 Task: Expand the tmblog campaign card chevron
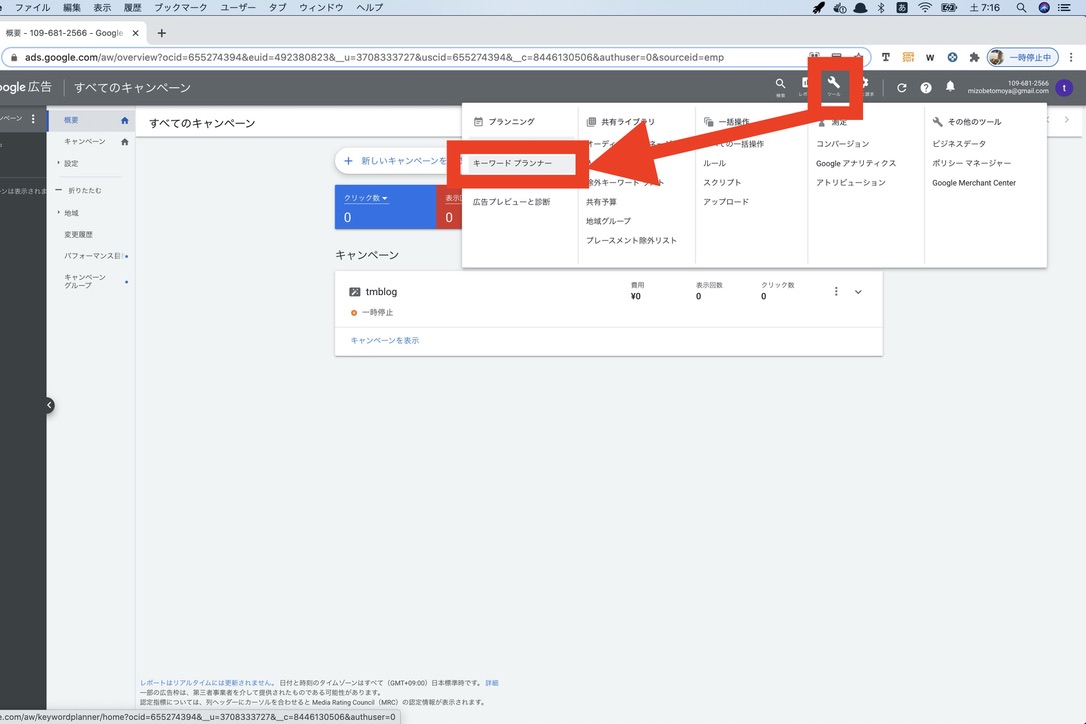click(x=858, y=292)
